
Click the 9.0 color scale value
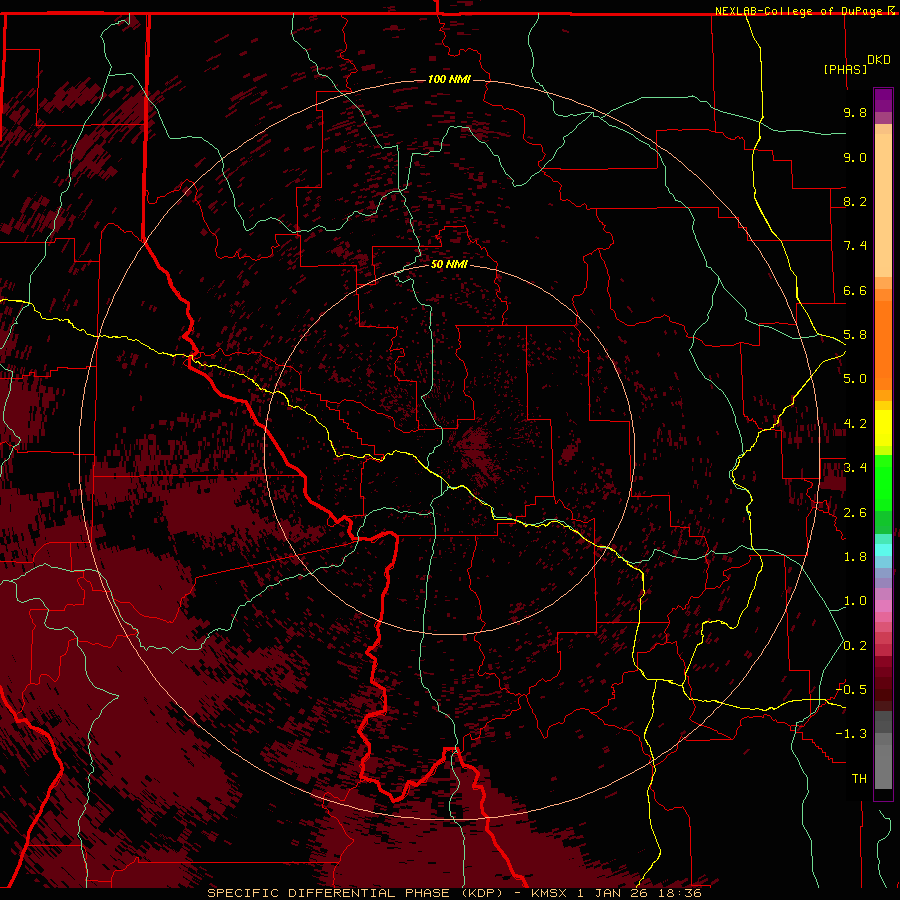855,157
